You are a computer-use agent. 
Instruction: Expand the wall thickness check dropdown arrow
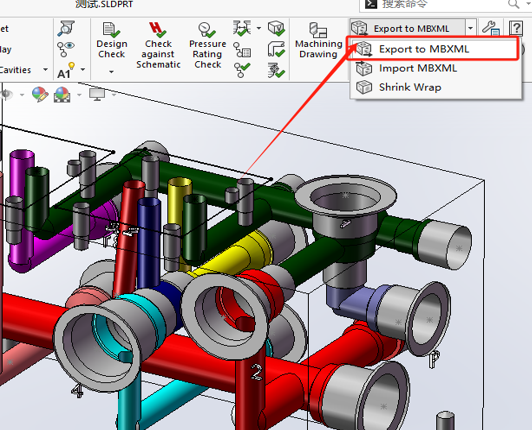tap(259, 28)
